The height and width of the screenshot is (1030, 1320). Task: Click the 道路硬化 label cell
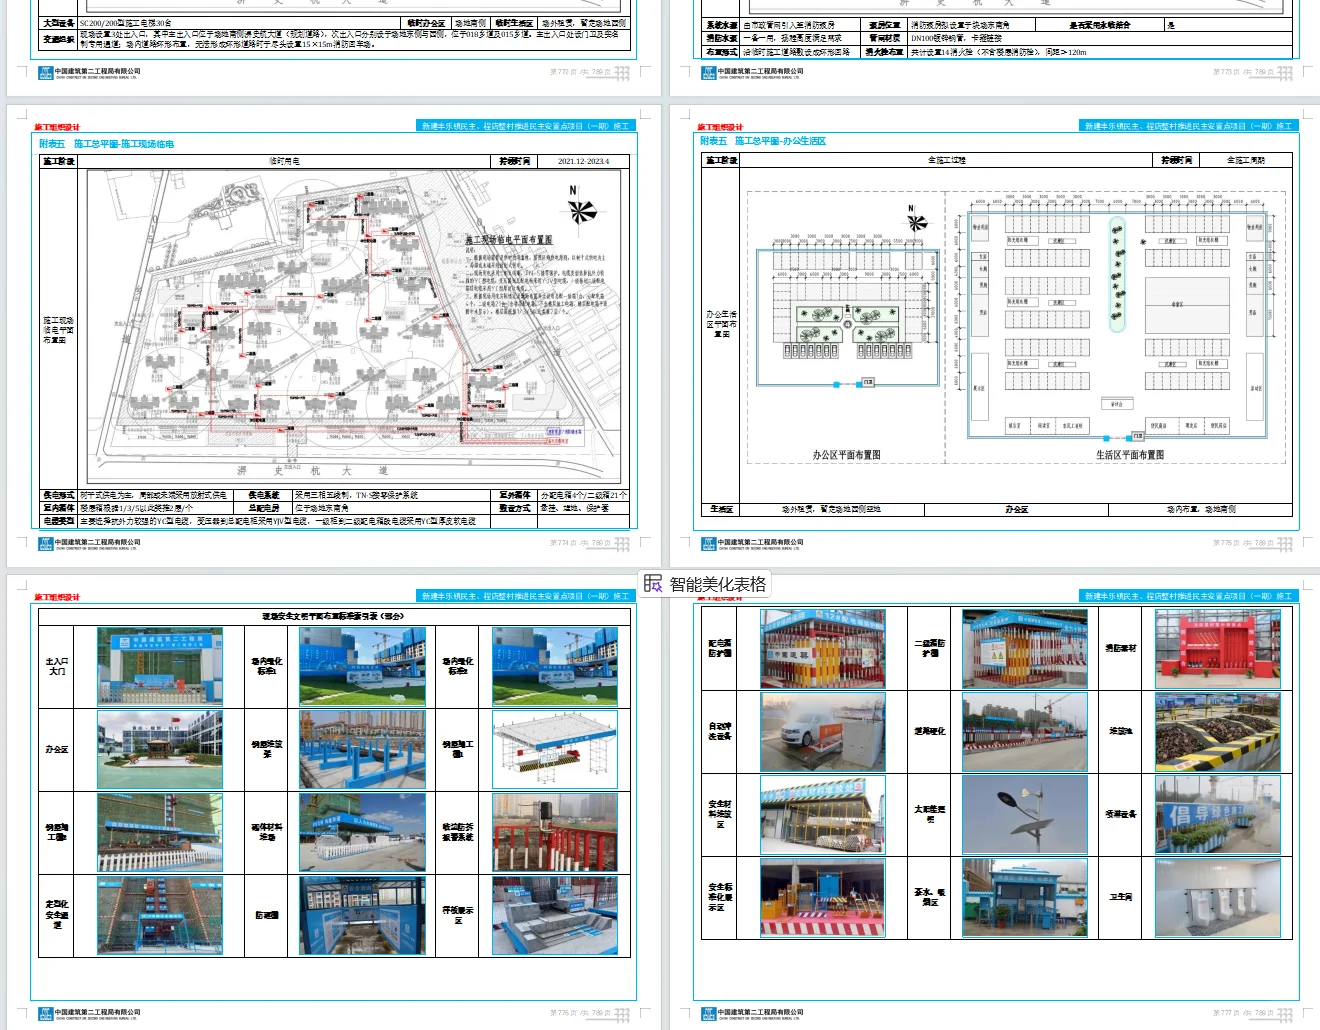pyautogui.click(x=930, y=732)
